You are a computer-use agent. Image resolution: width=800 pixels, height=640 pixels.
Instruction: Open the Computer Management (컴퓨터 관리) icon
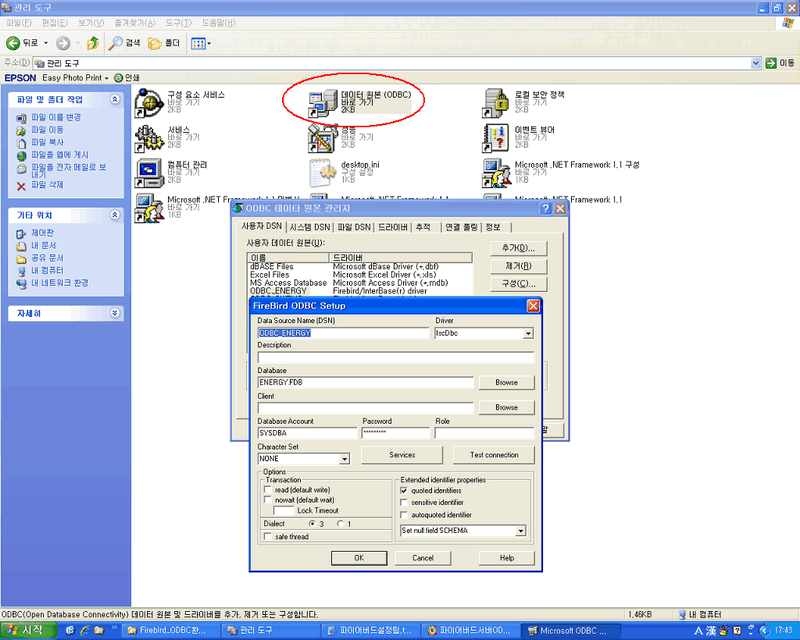click(148, 173)
